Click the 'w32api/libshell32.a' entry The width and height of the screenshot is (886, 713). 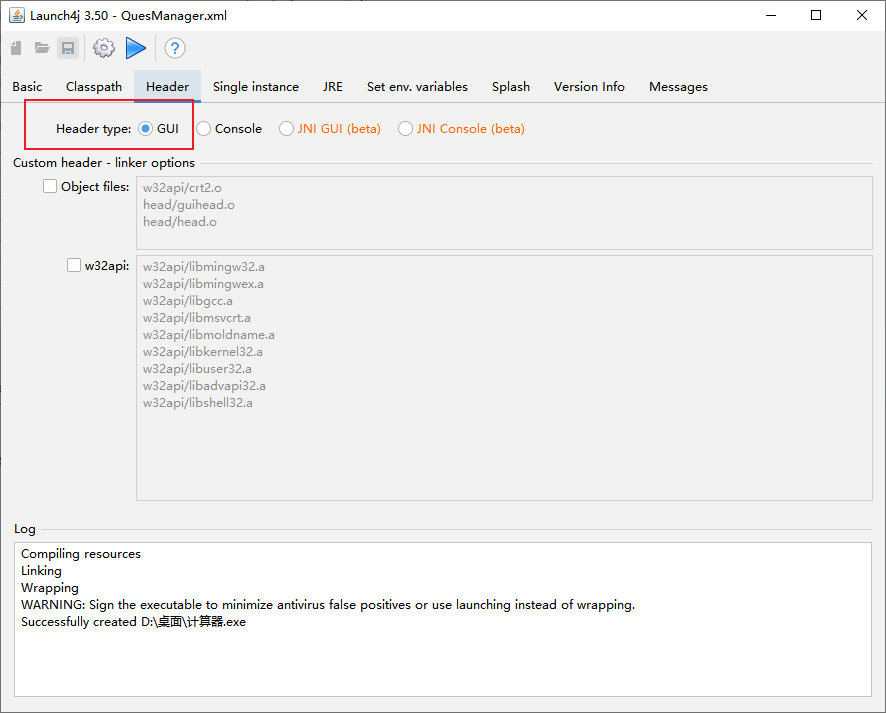click(x=198, y=403)
